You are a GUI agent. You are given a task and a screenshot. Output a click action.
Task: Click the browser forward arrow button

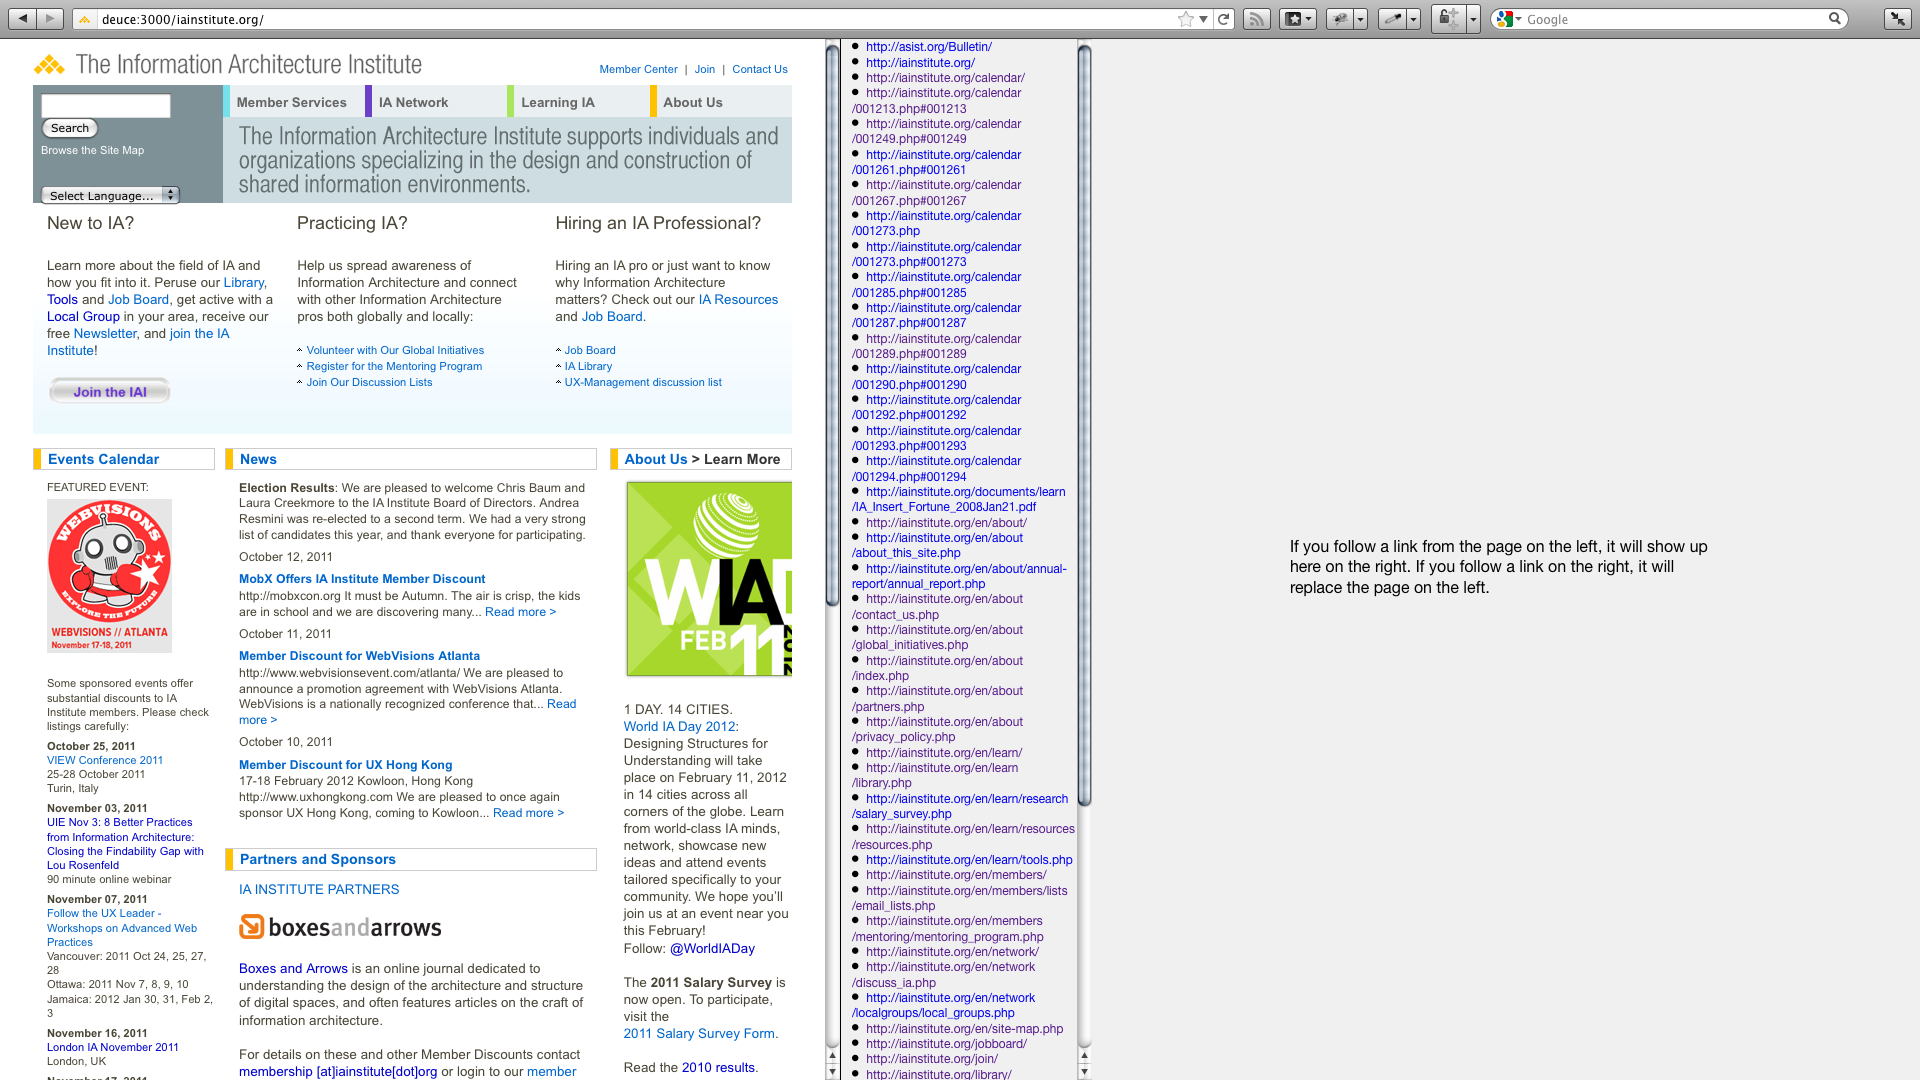click(50, 18)
